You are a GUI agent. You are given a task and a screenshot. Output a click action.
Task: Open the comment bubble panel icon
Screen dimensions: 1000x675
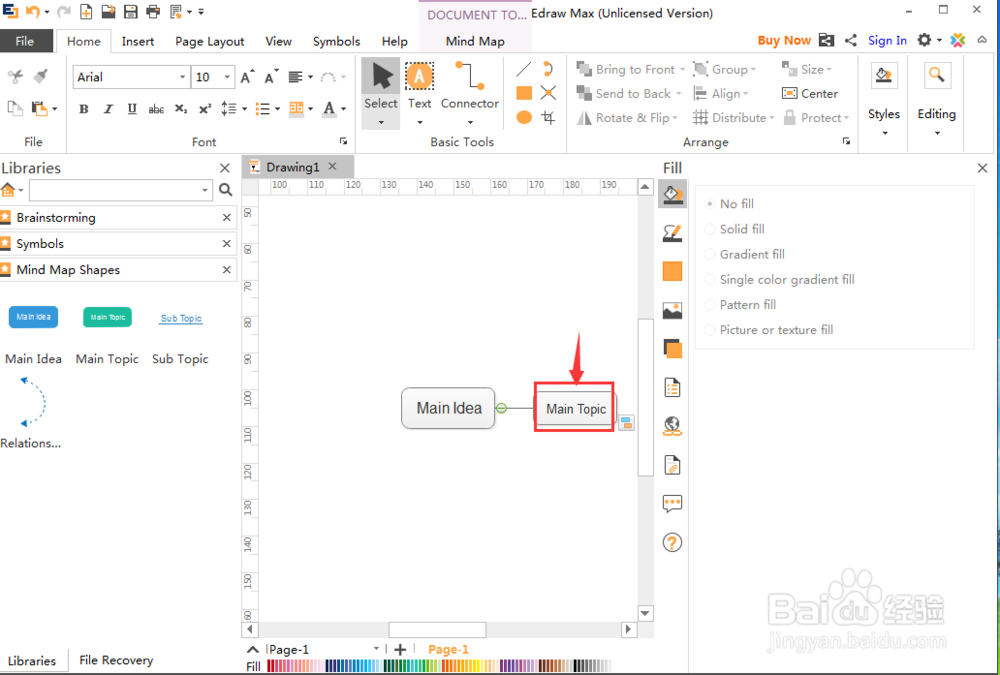(x=673, y=504)
